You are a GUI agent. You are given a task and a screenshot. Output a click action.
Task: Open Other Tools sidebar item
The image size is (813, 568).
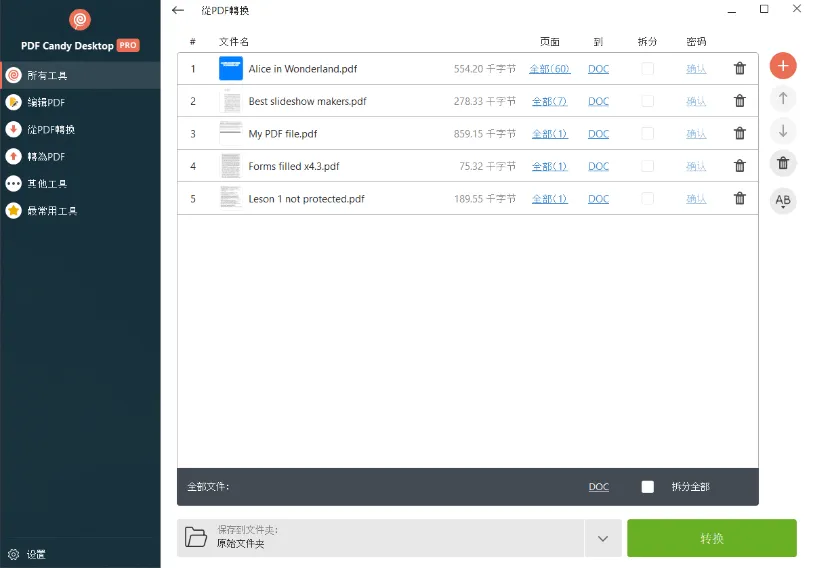(x=80, y=183)
